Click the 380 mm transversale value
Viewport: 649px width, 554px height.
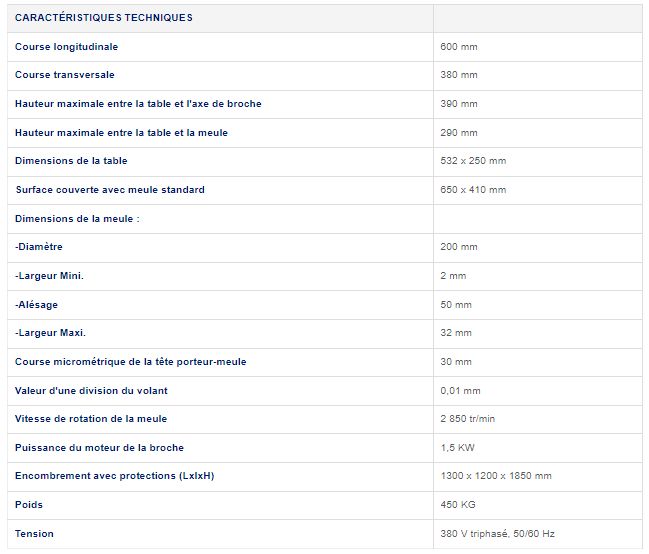[459, 75]
